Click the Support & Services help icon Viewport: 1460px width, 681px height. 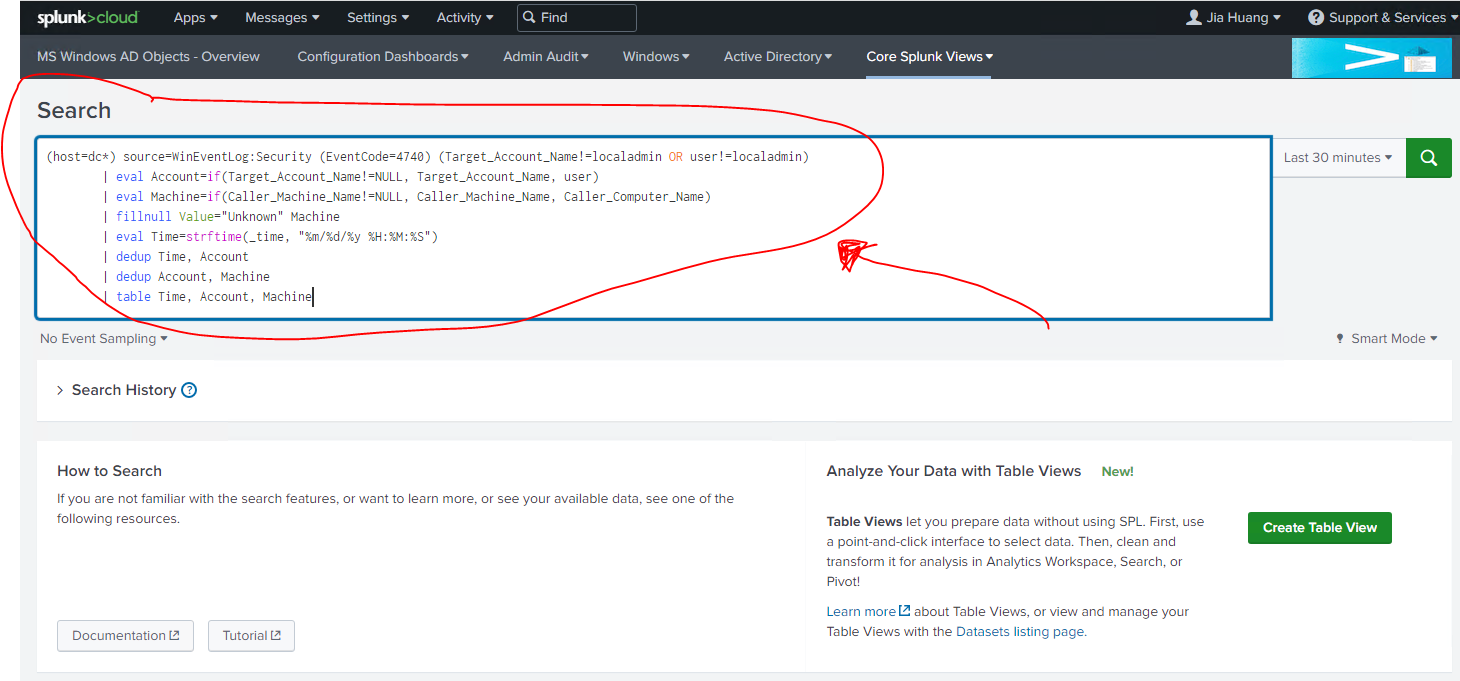pyautogui.click(x=1316, y=18)
